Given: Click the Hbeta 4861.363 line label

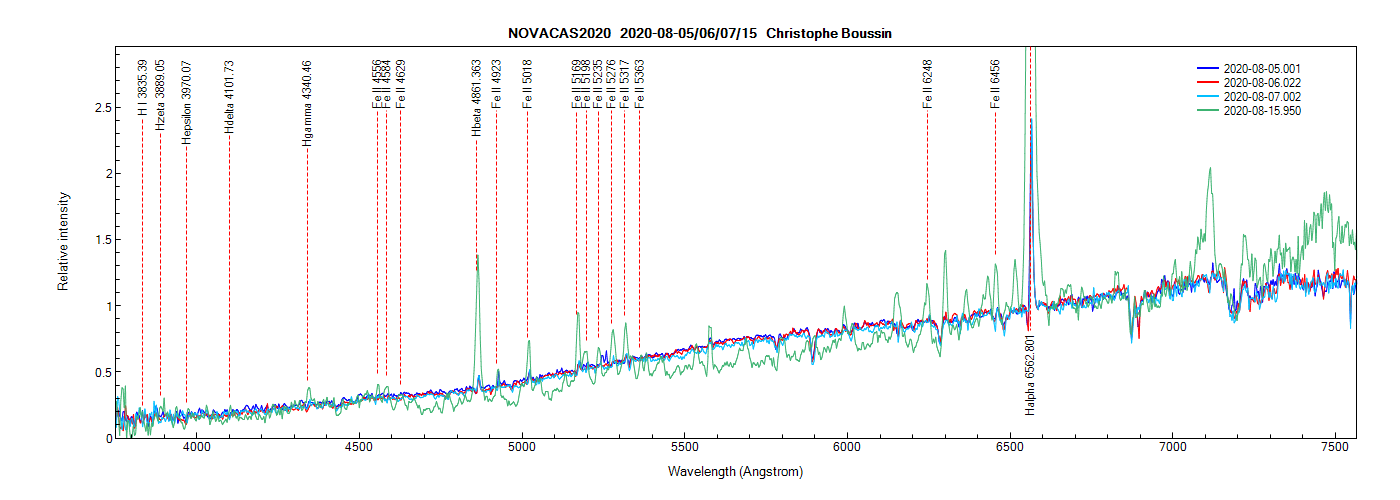Looking at the screenshot, I should point(477,98).
